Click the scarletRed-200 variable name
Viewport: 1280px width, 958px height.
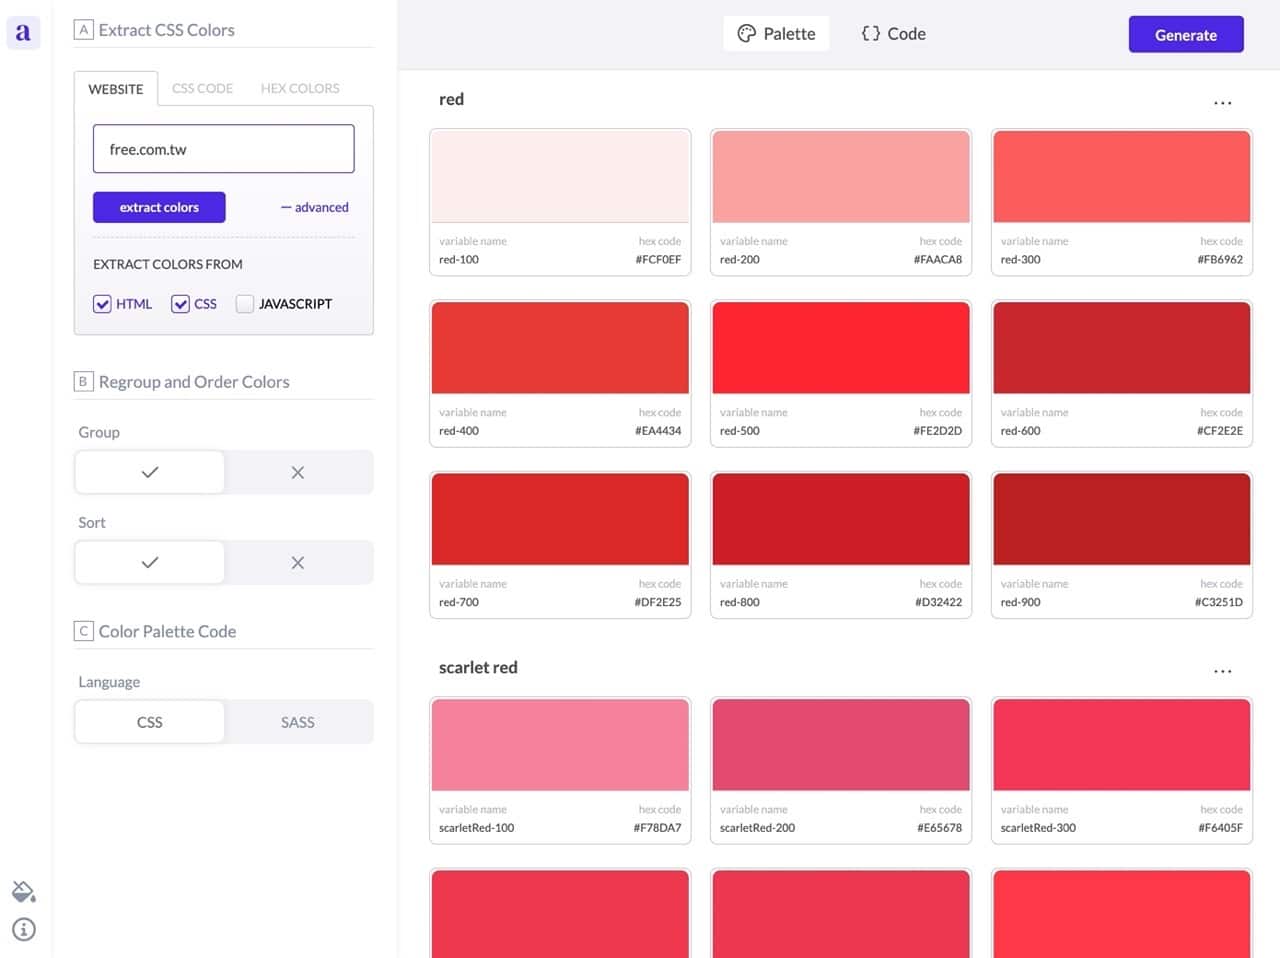(x=758, y=828)
